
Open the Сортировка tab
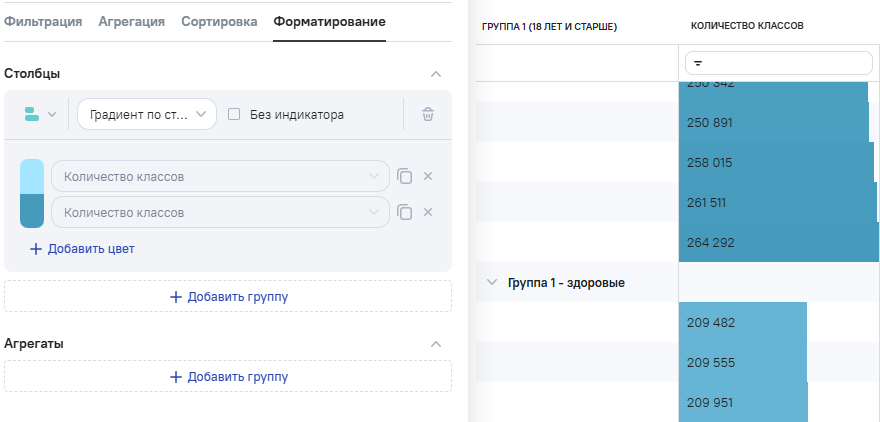click(x=219, y=22)
